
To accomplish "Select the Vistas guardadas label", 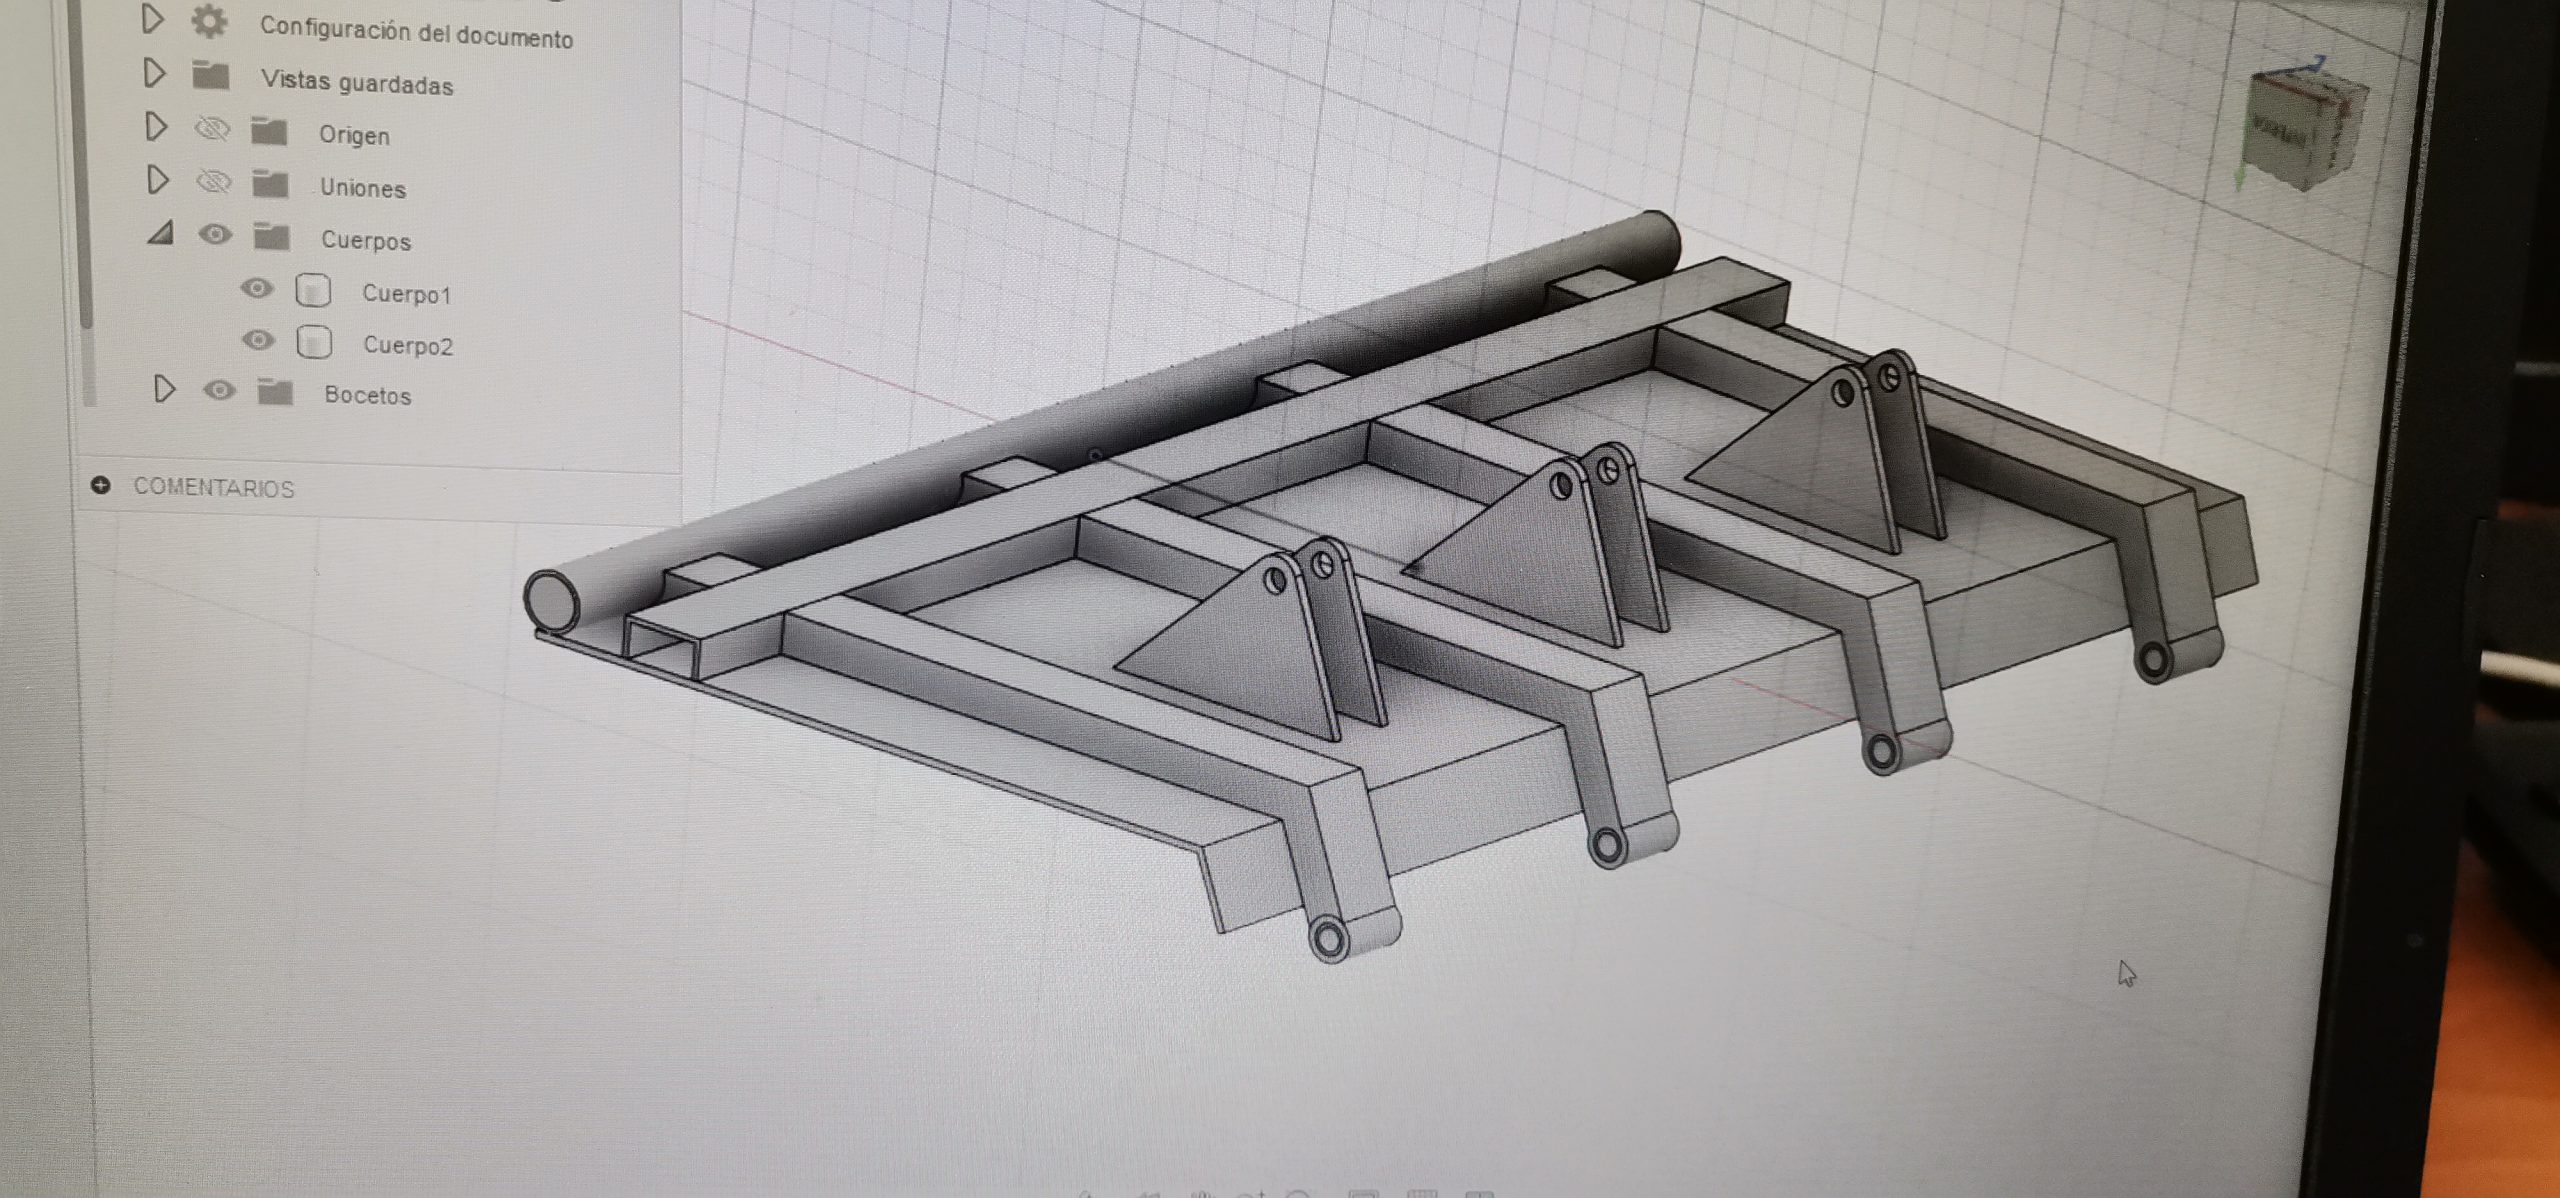I will coord(357,83).
